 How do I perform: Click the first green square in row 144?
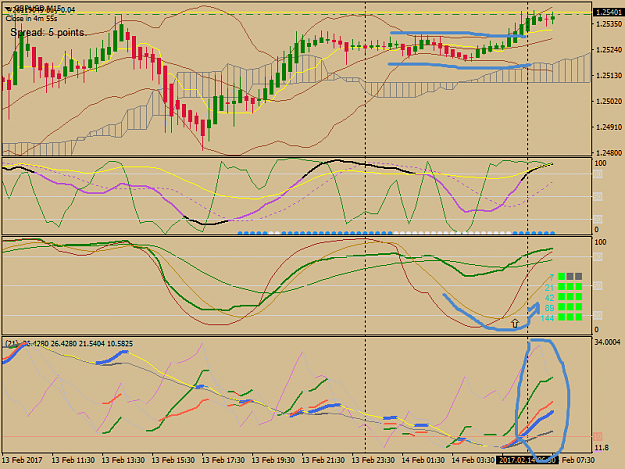click(562, 317)
